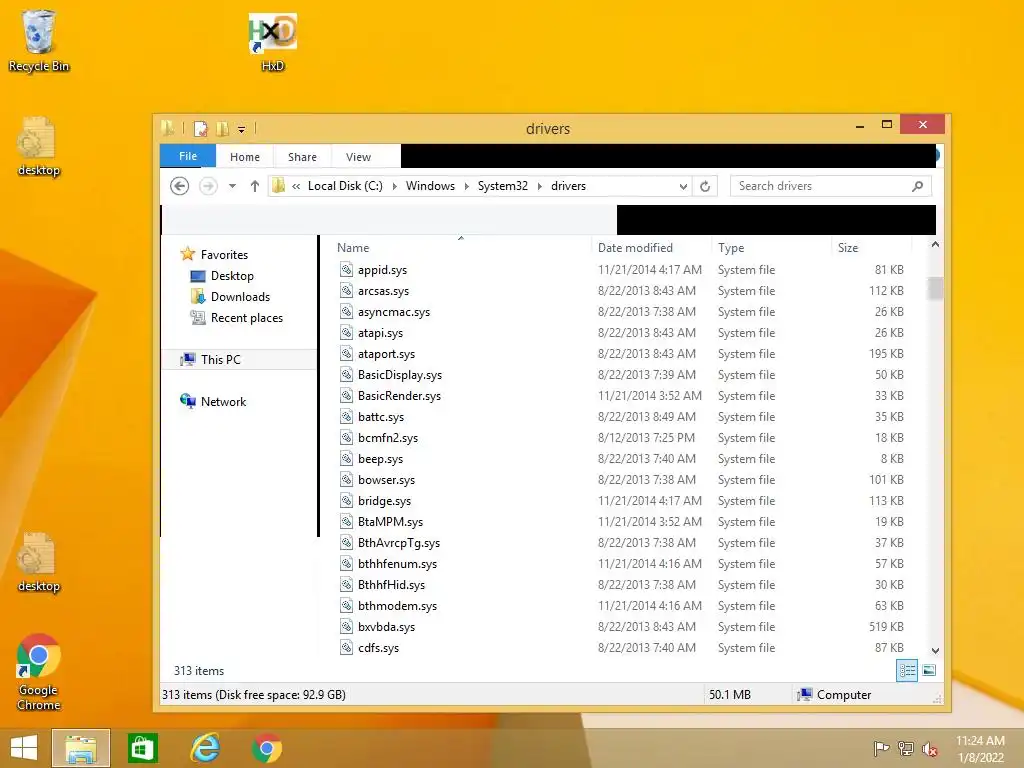
Task: Switch to the View ribbon tab
Action: pyautogui.click(x=359, y=157)
